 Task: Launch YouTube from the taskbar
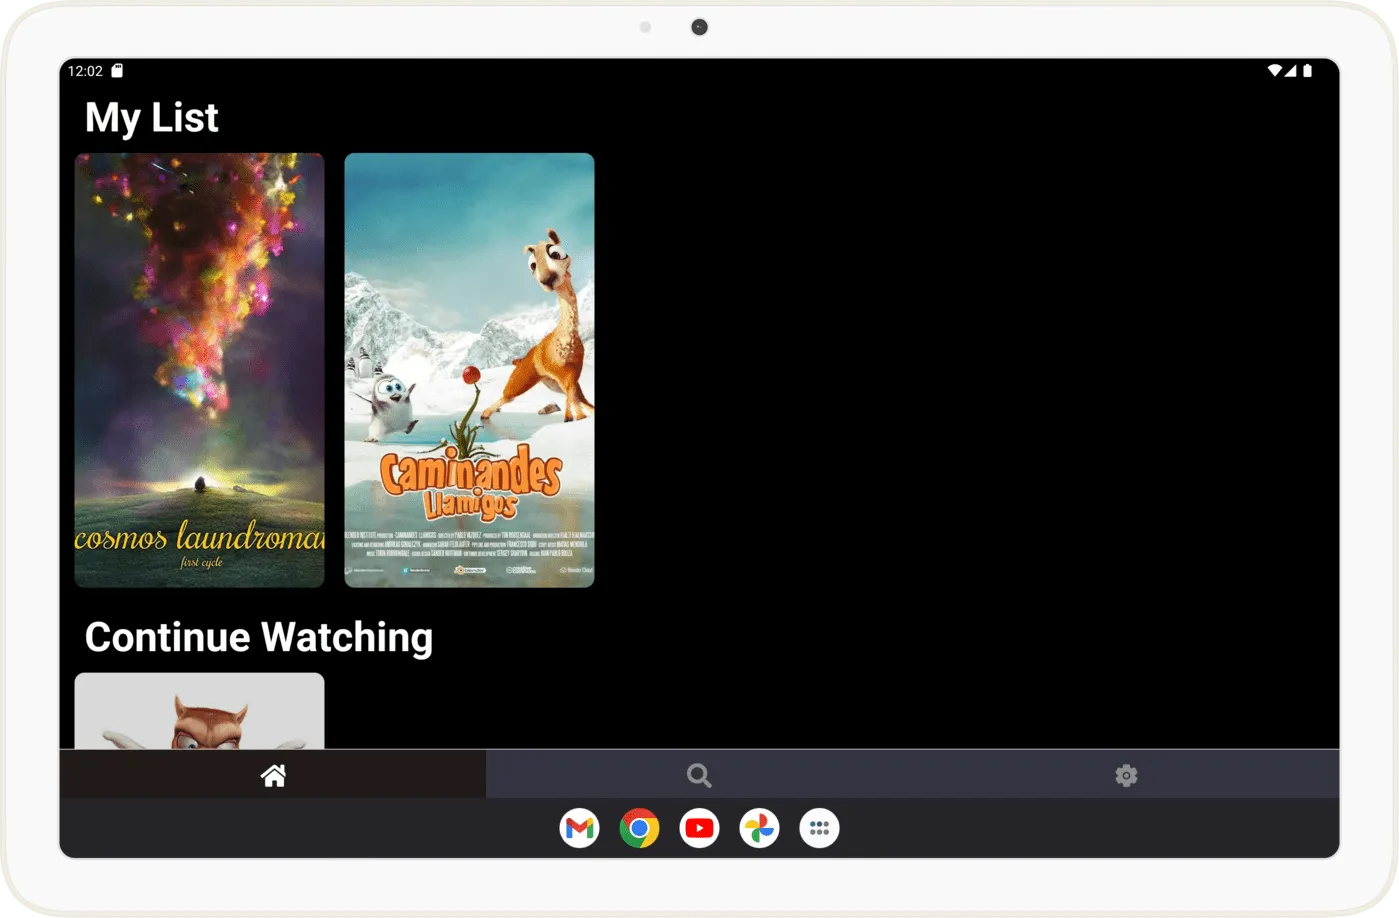(699, 828)
